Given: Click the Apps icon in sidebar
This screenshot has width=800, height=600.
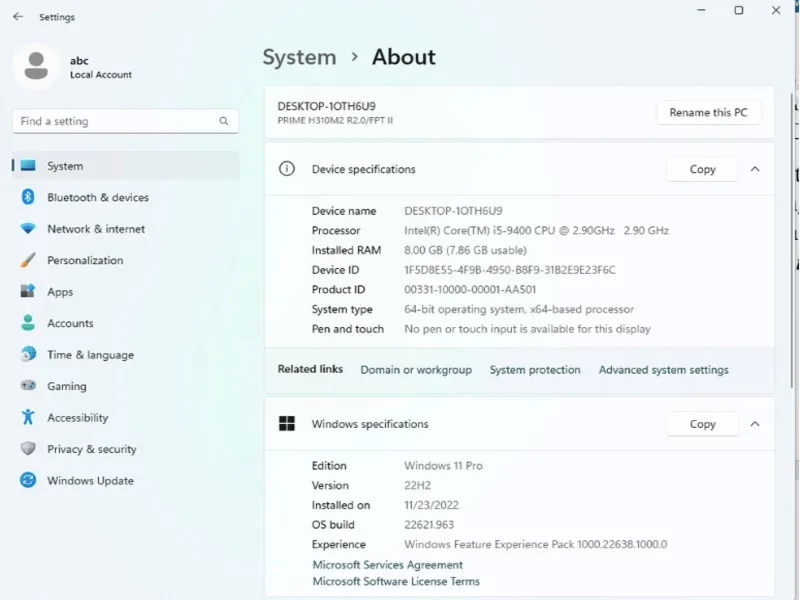Looking at the screenshot, I should 28,291.
